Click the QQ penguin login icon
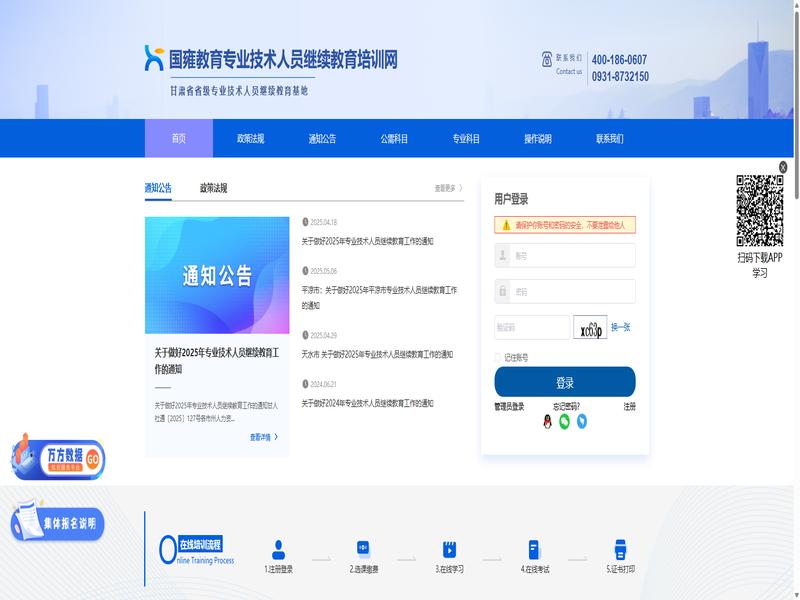Viewport: 800px width, 600px height. (x=547, y=422)
